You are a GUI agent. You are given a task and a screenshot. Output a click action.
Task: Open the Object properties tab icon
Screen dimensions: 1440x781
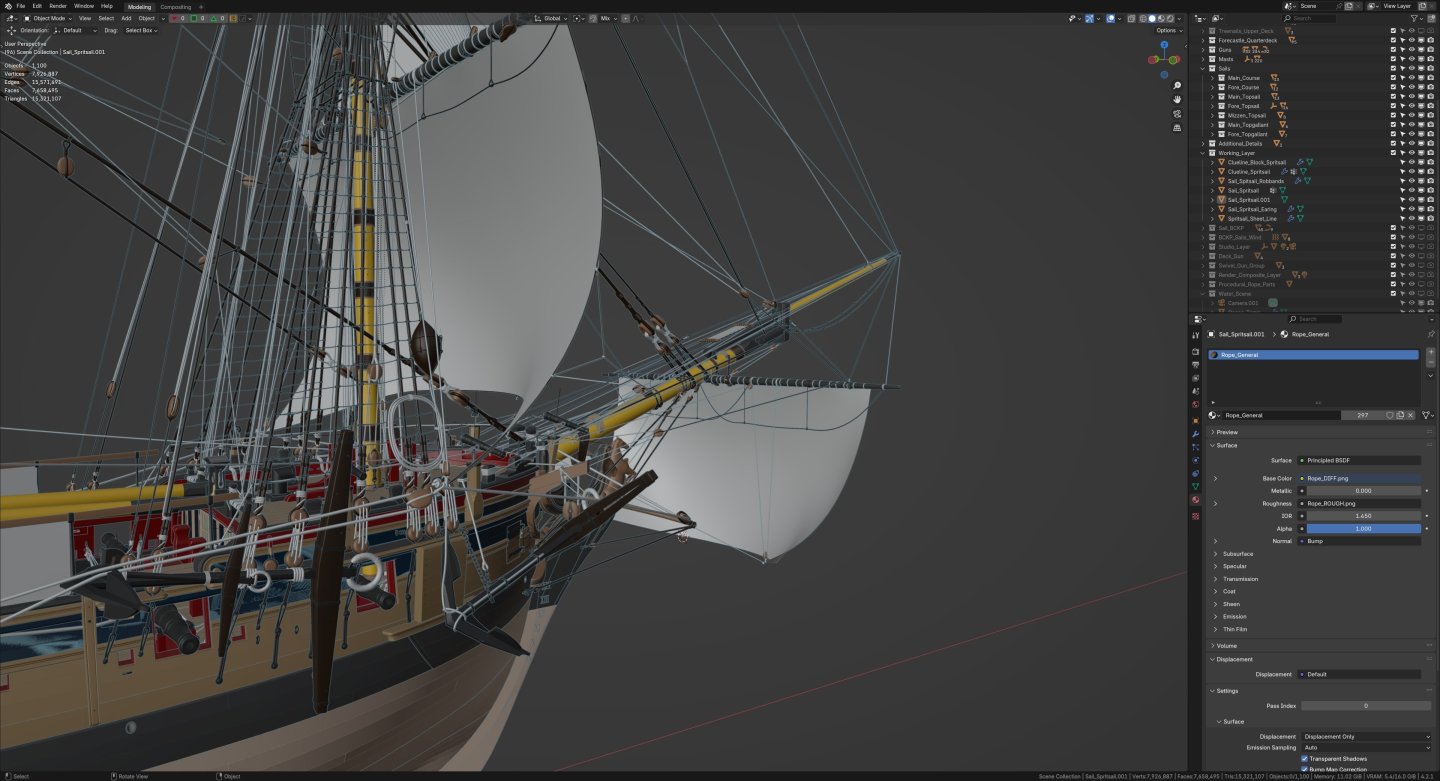click(1195, 421)
